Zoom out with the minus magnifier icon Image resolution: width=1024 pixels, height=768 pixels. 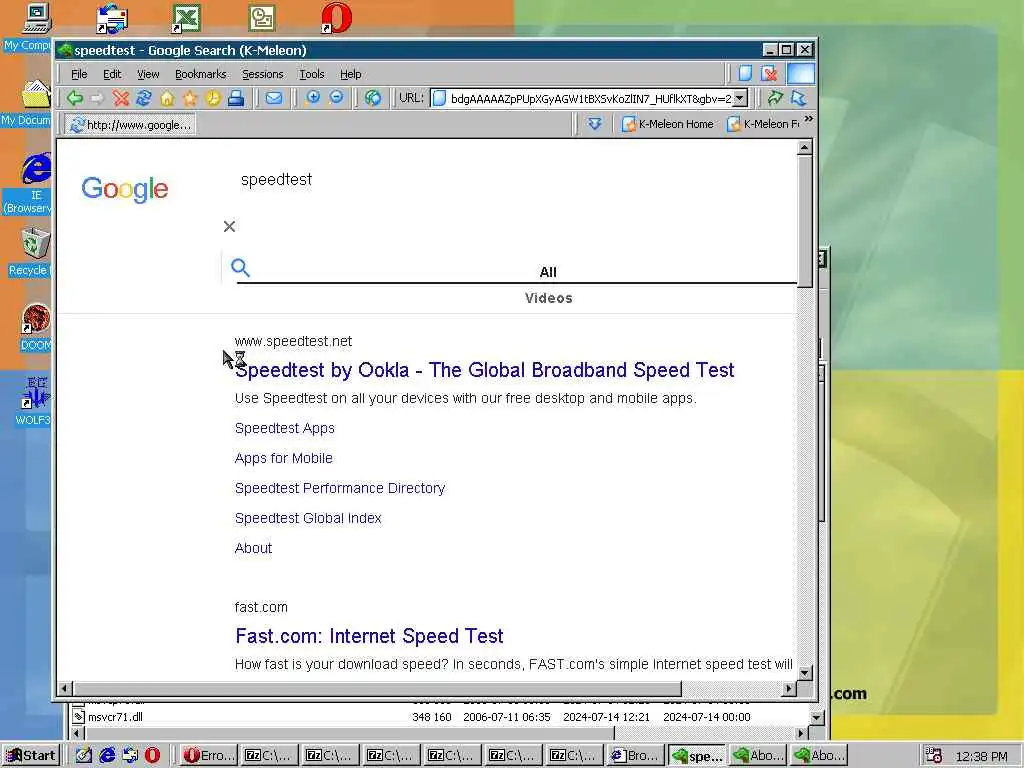(336, 99)
